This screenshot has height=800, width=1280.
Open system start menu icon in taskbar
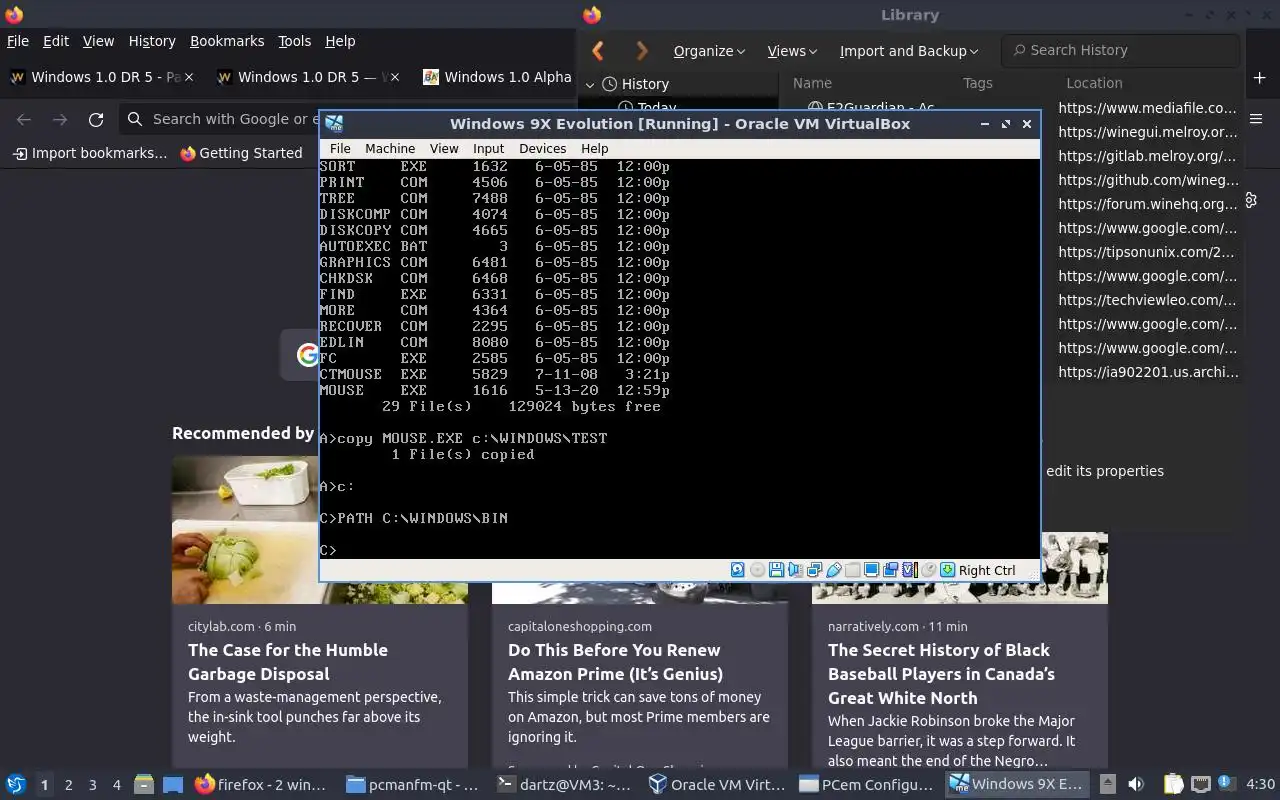tap(15, 785)
